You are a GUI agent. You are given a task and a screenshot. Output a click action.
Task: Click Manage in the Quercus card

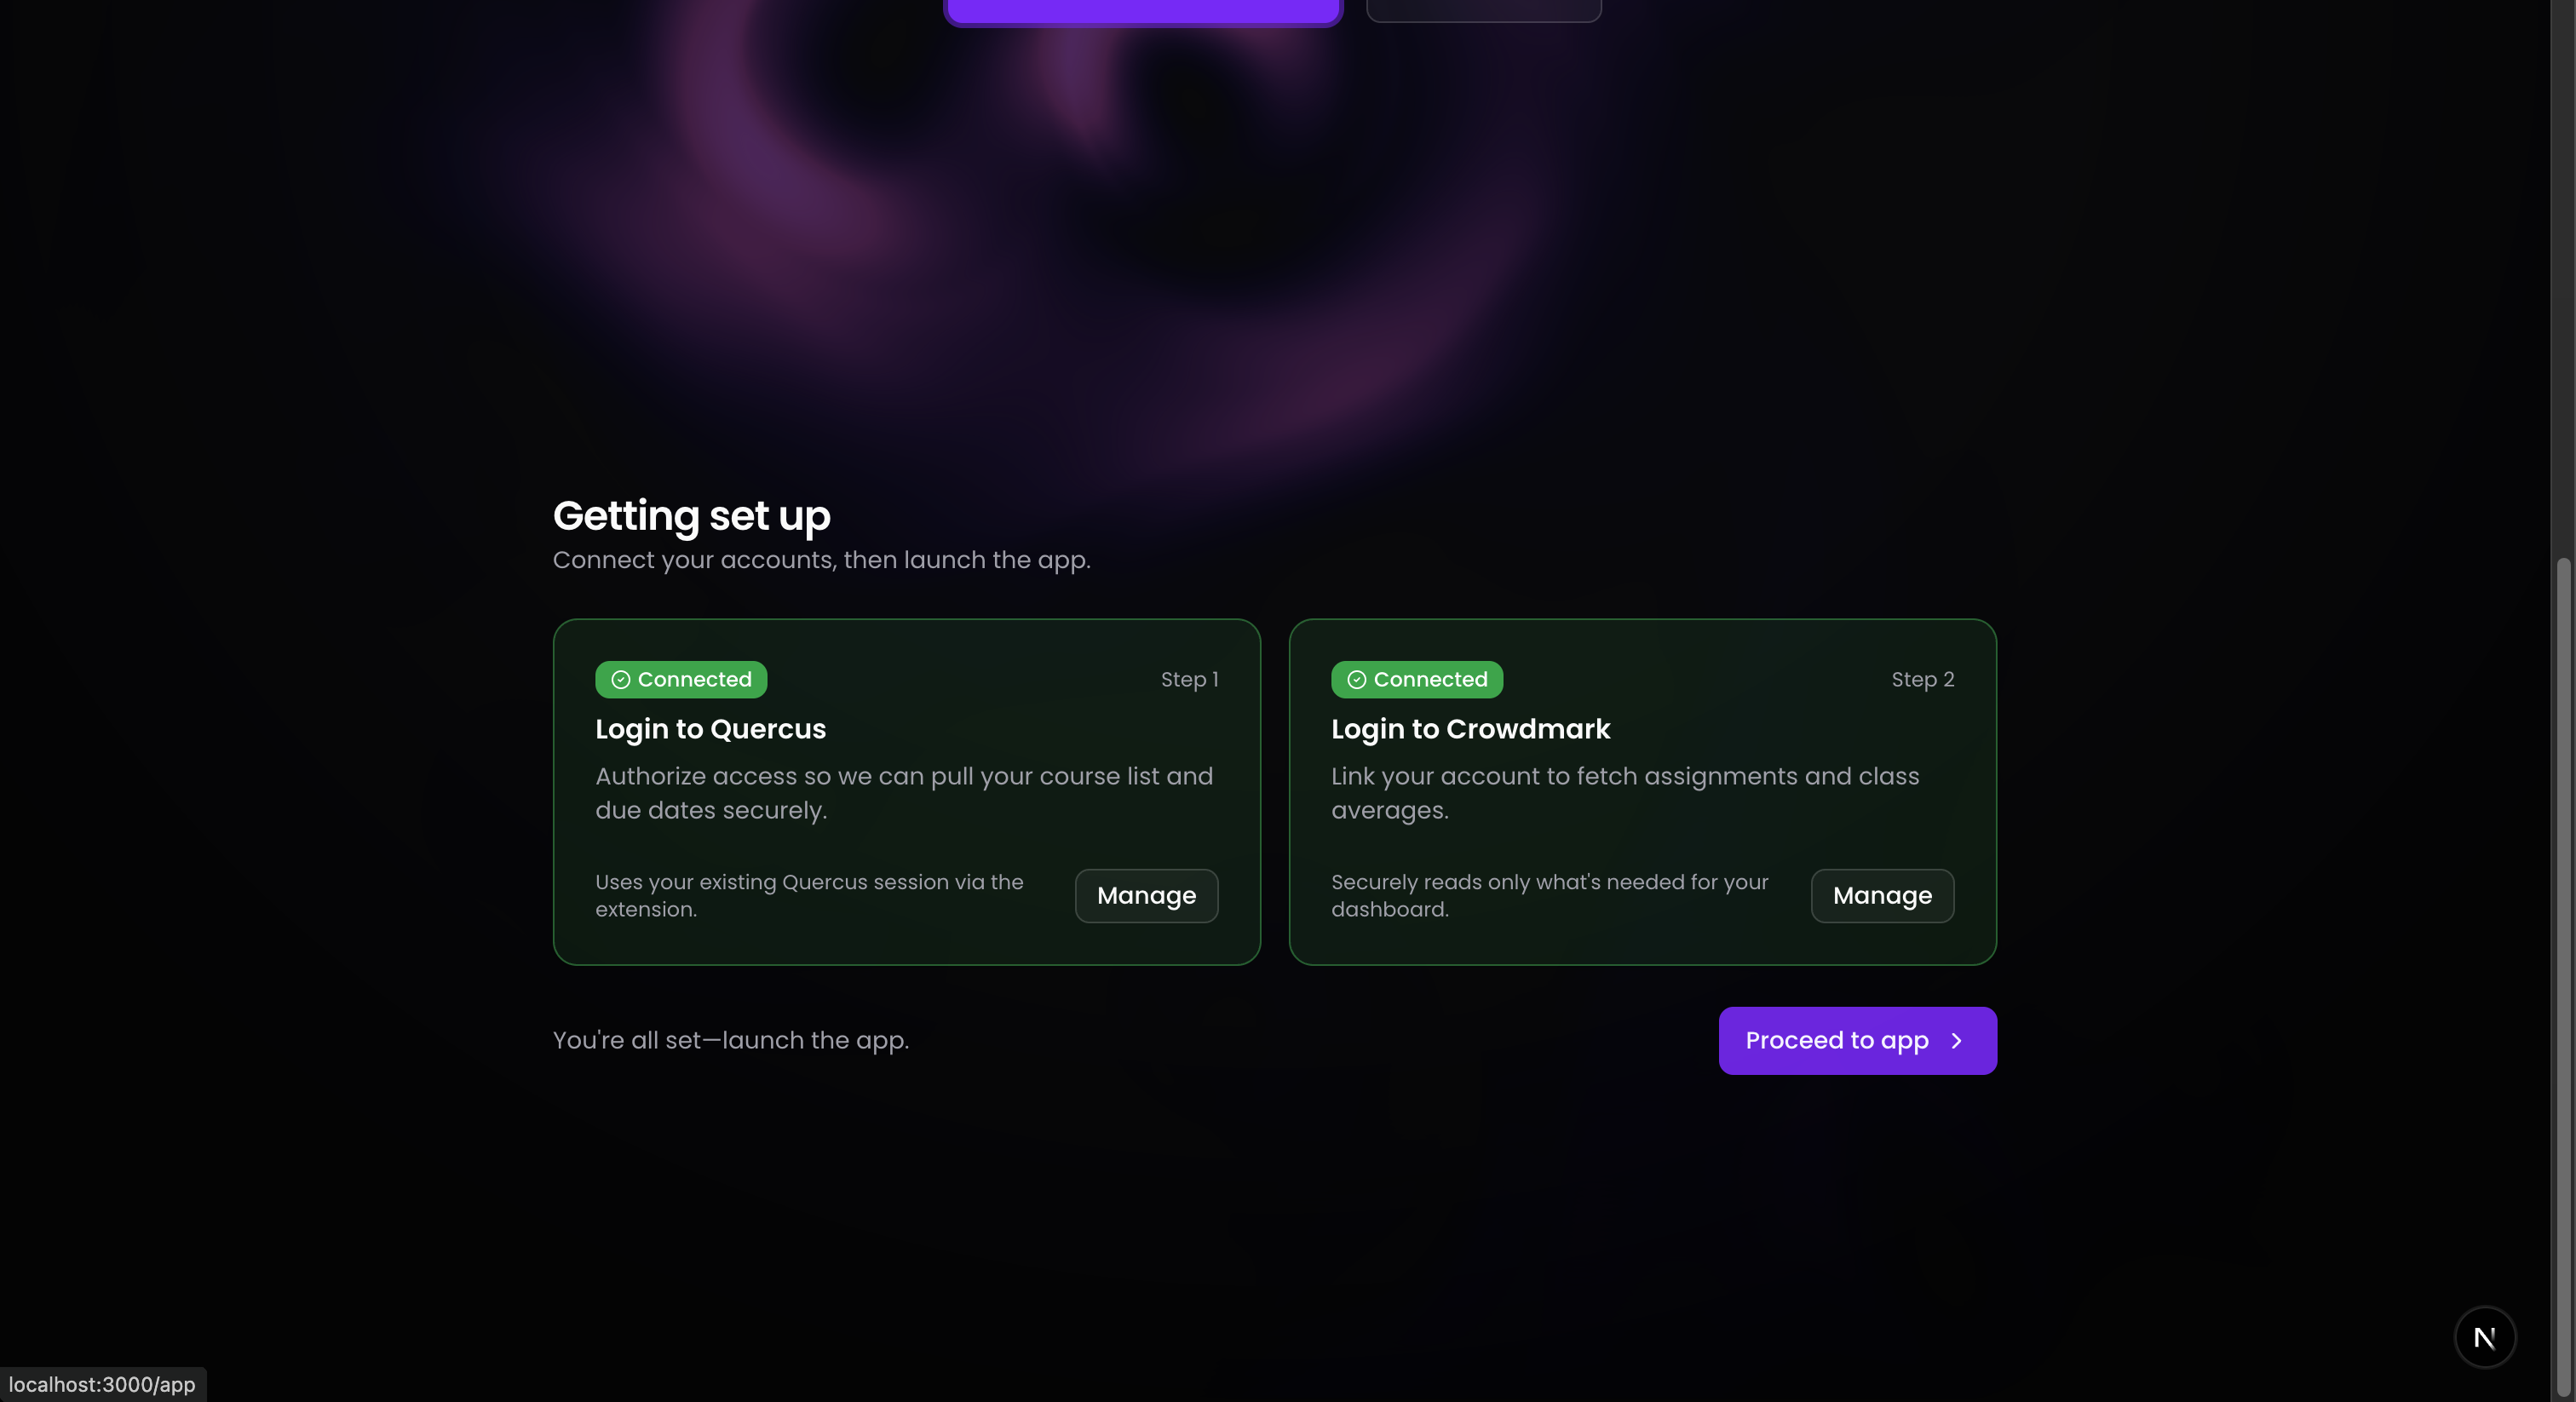[x=1146, y=896]
